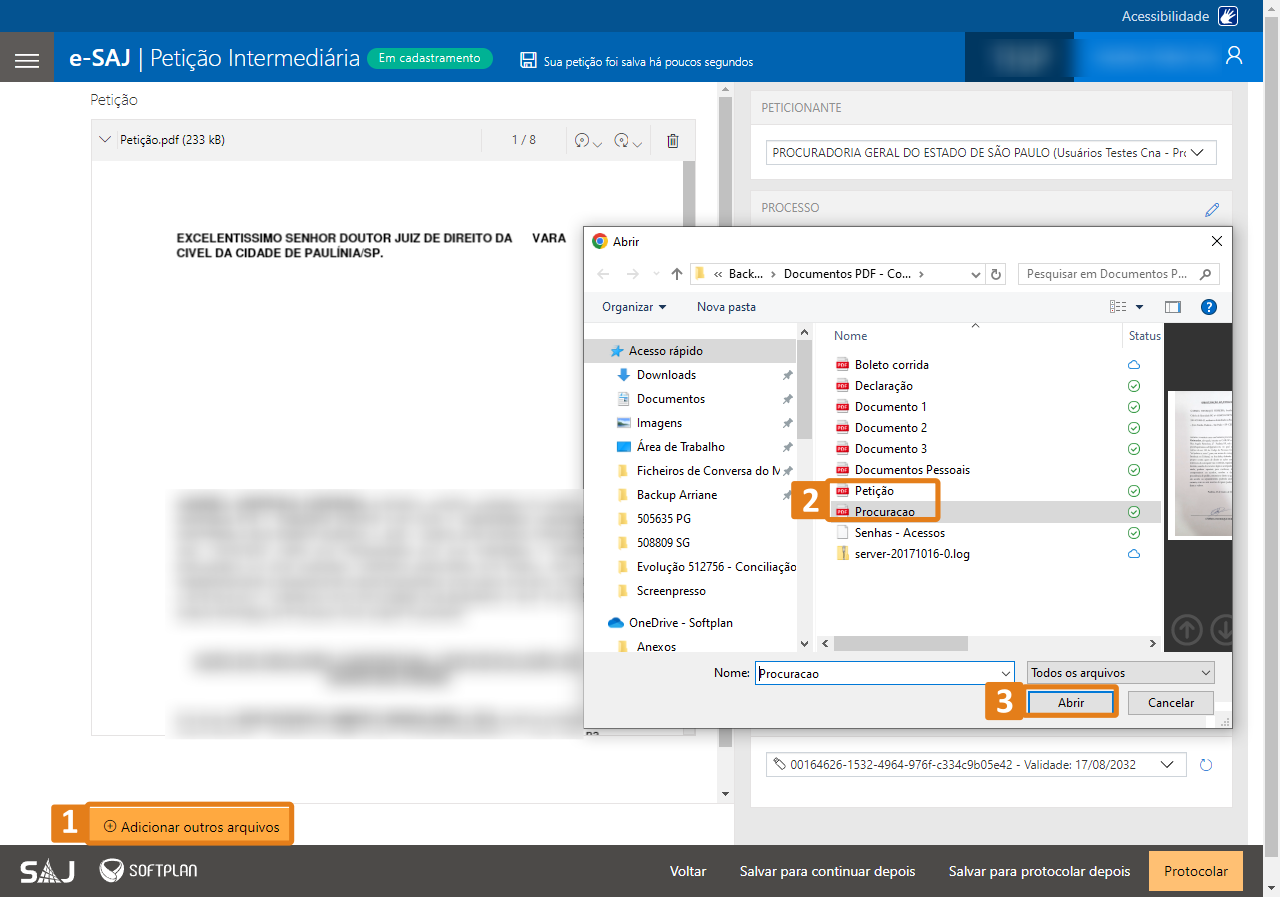
Task: Collapse the Petição.pdf document panel
Action: [105, 140]
